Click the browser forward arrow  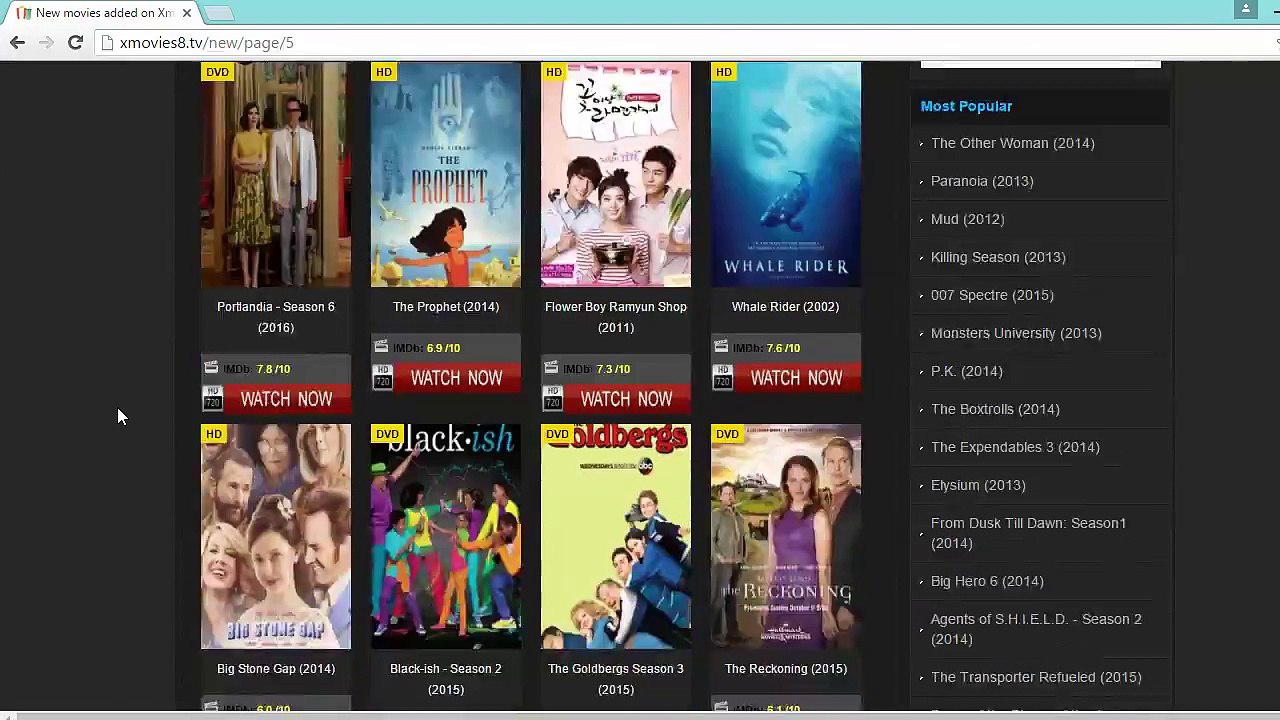(46, 42)
